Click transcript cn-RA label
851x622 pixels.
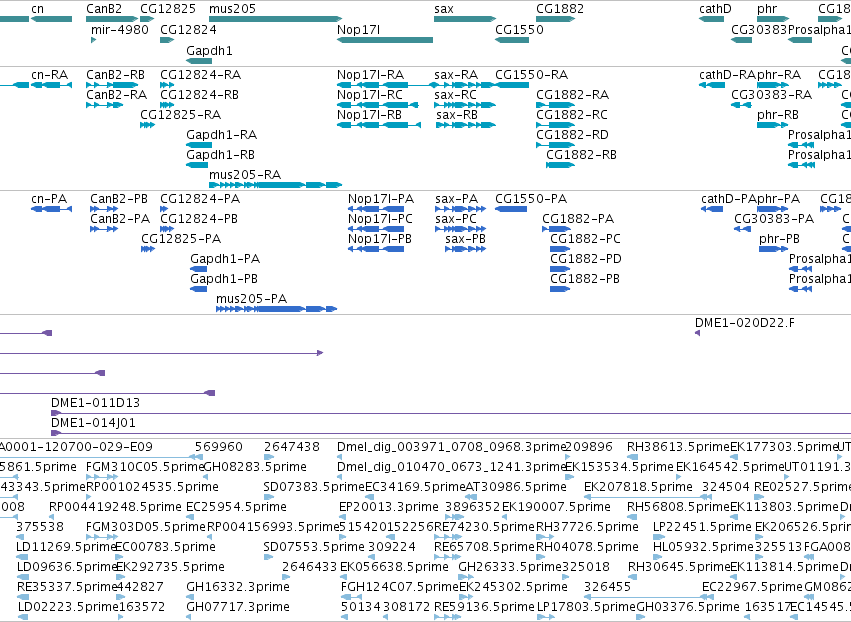(49, 74)
